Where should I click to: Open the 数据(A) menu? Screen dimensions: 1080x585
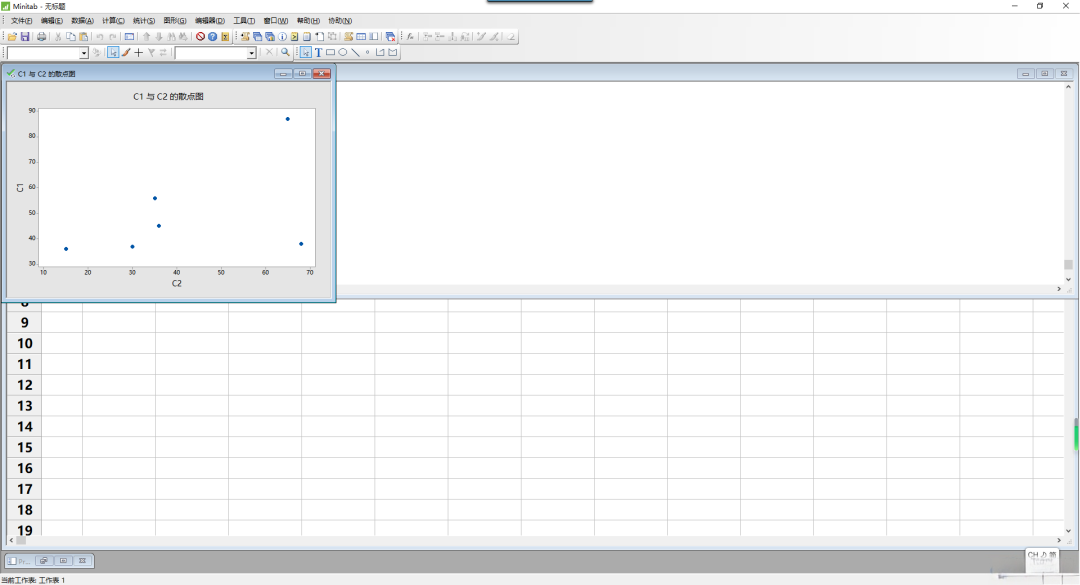coord(82,21)
